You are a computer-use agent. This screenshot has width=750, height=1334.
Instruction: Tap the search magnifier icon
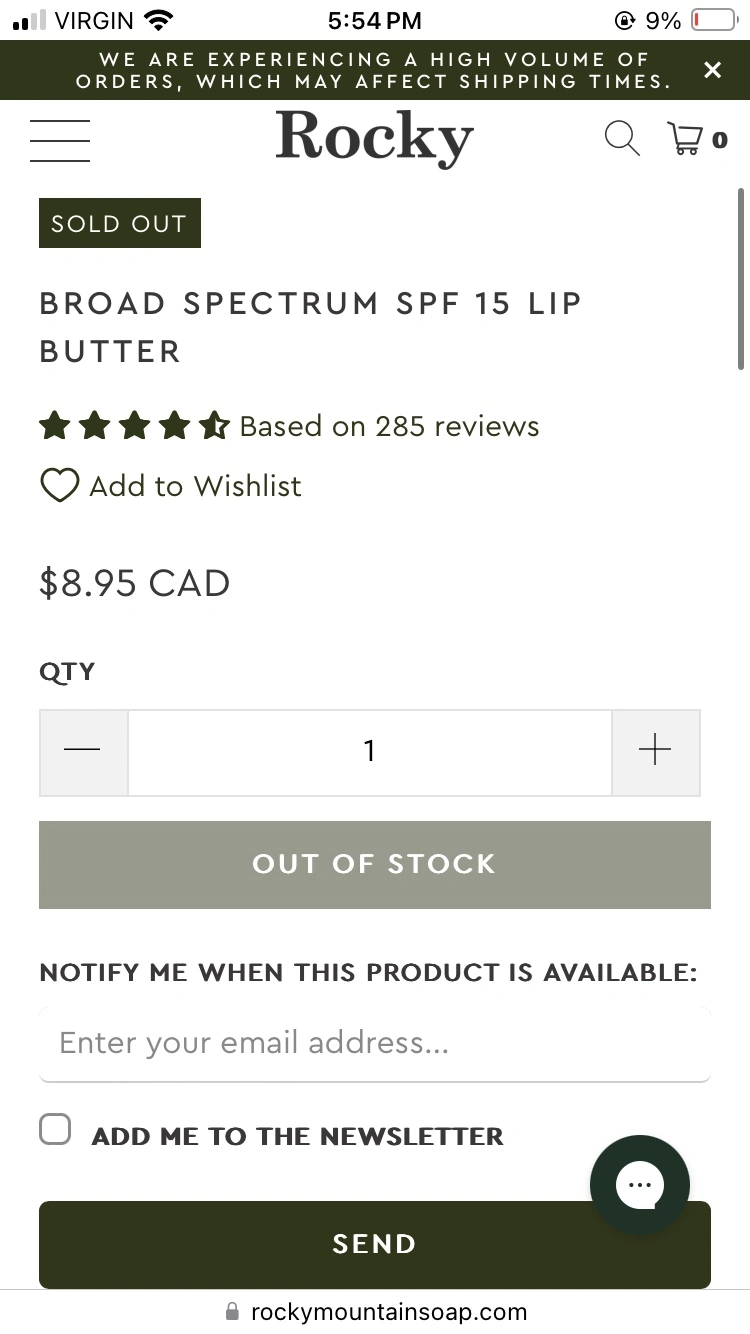click(x=622, y=139)
